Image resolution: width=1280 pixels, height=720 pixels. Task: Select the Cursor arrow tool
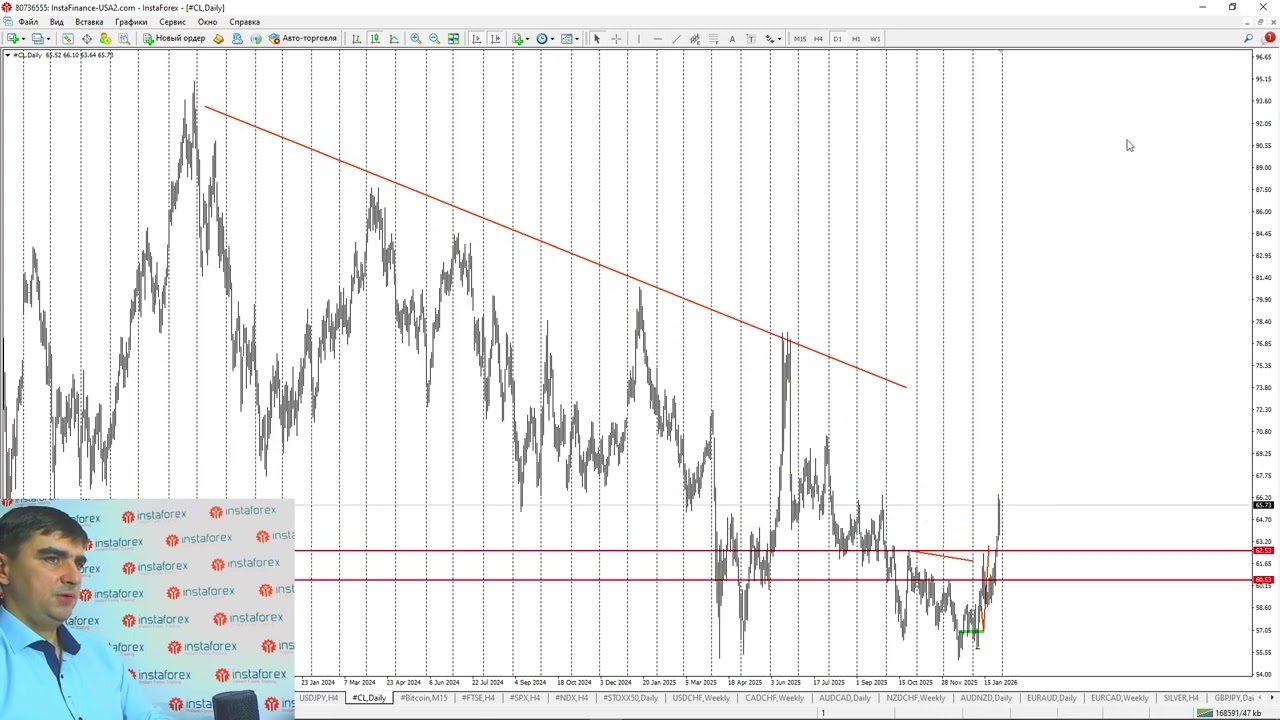[597, 39]
